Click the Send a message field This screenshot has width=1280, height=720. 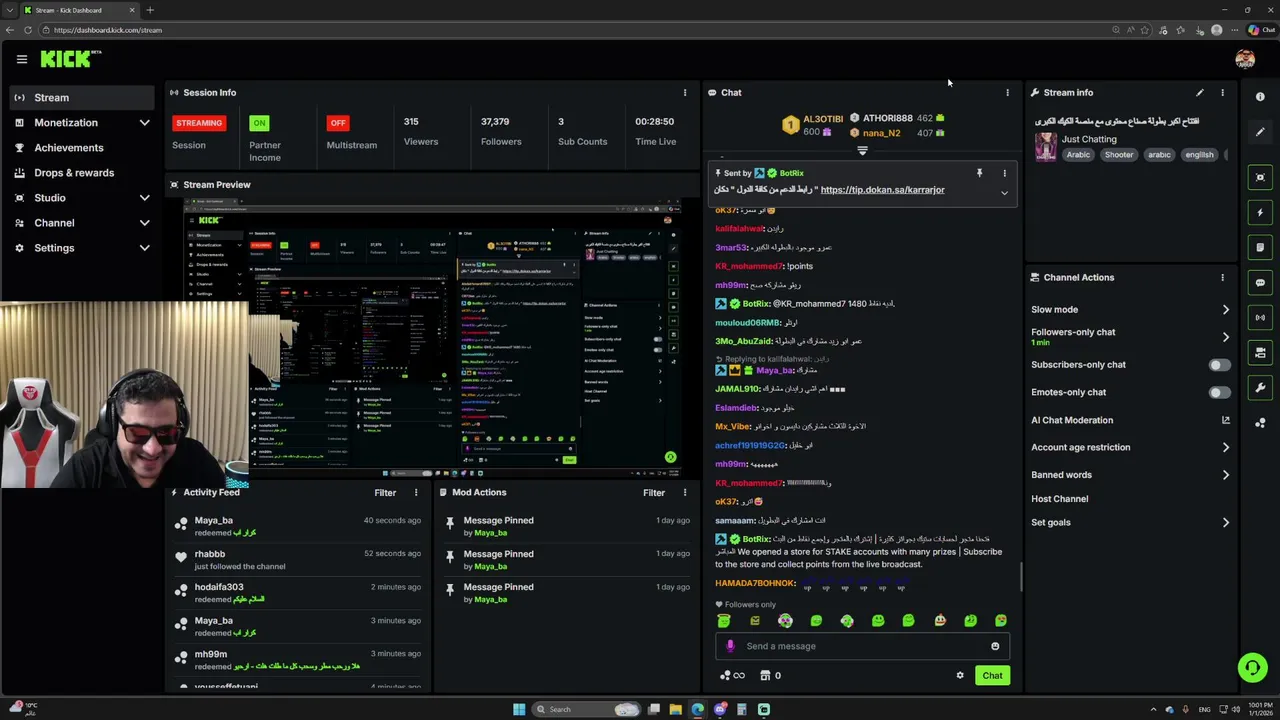click(x=862, y=646)
